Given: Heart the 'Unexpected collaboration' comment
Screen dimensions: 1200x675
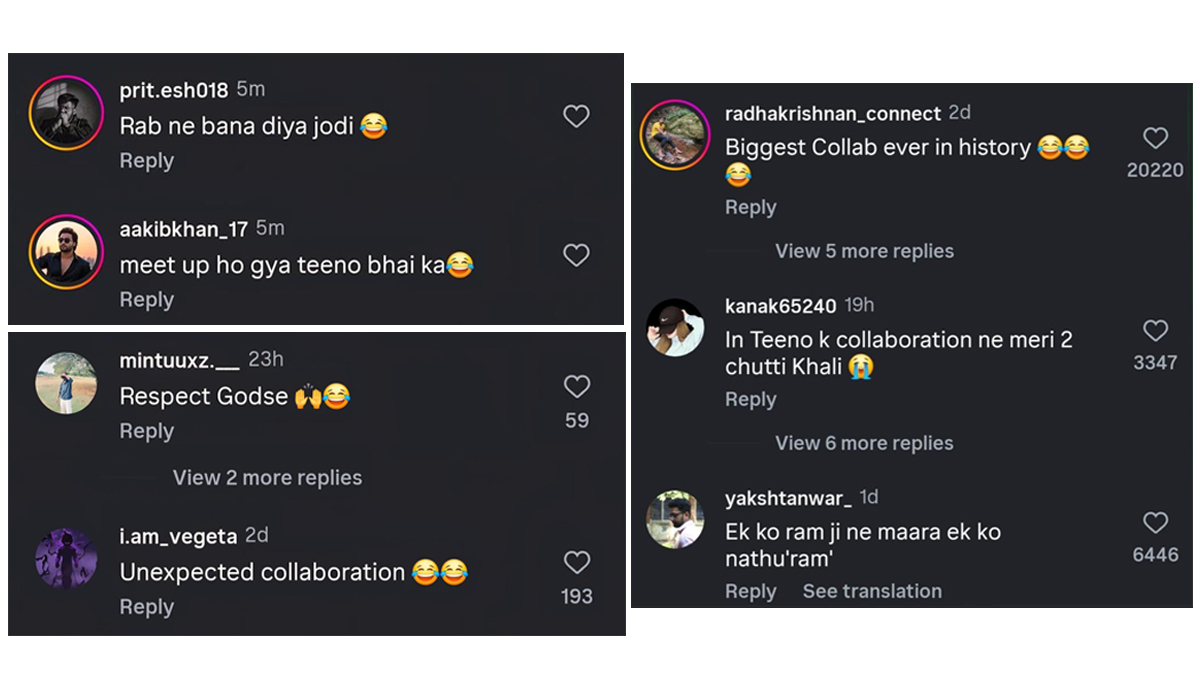Looking at the screenshot, I should pyautogui.click(x=577, y=562).
